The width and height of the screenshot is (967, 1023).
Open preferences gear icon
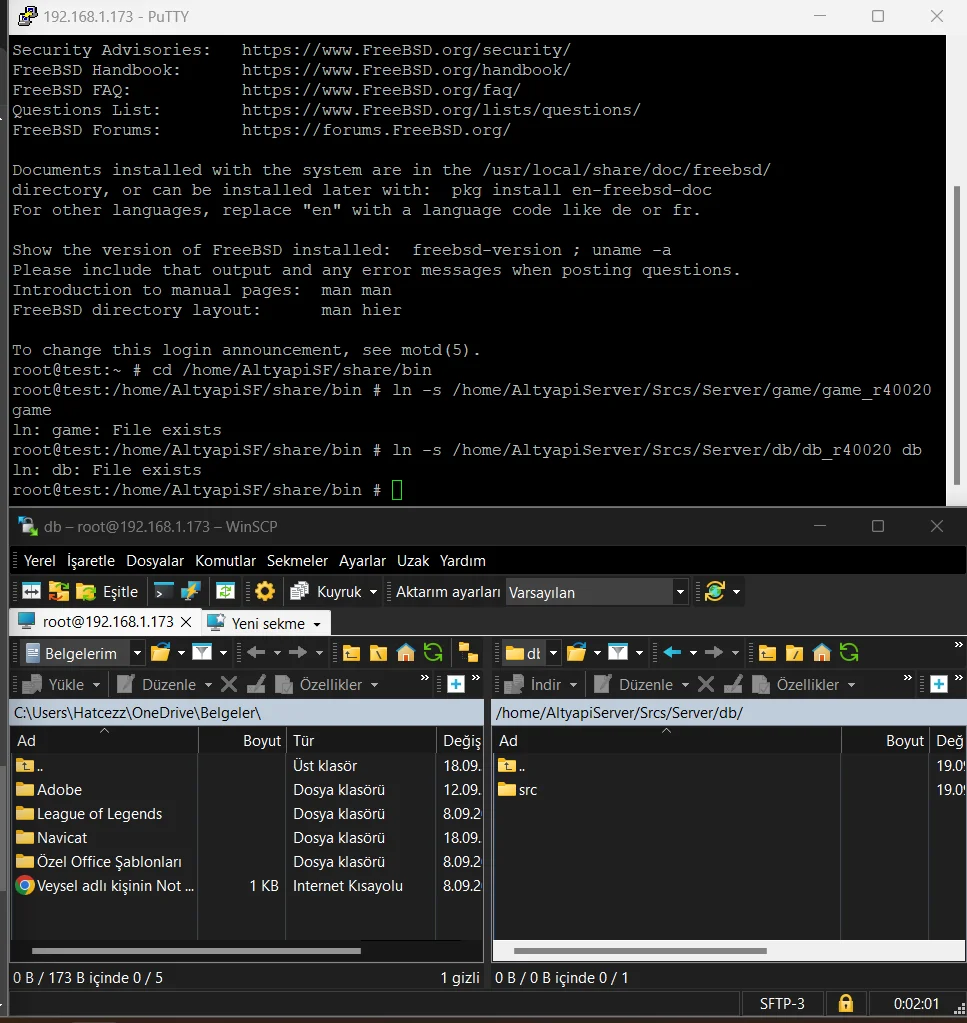(x=265, y=592)
